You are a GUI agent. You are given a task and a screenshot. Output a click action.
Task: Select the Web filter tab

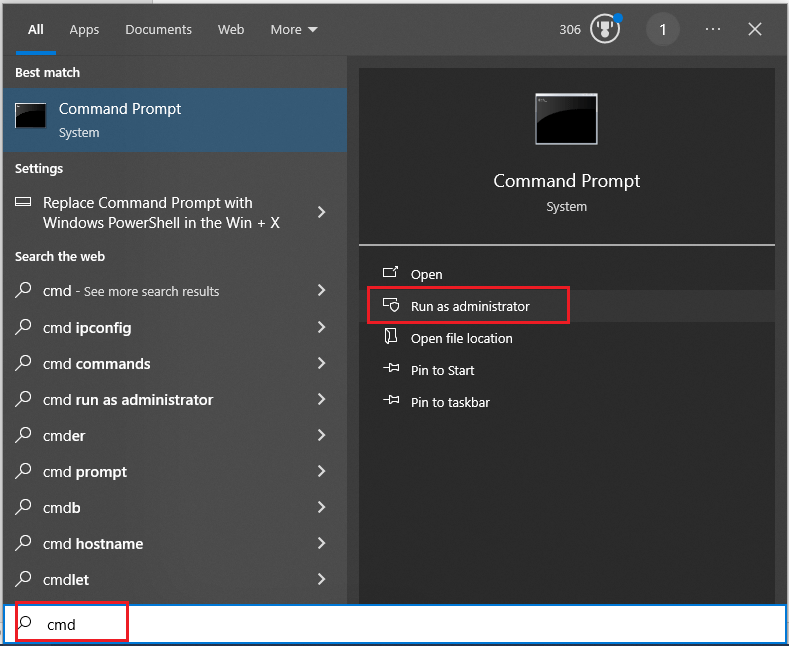(x=231, y=30)
